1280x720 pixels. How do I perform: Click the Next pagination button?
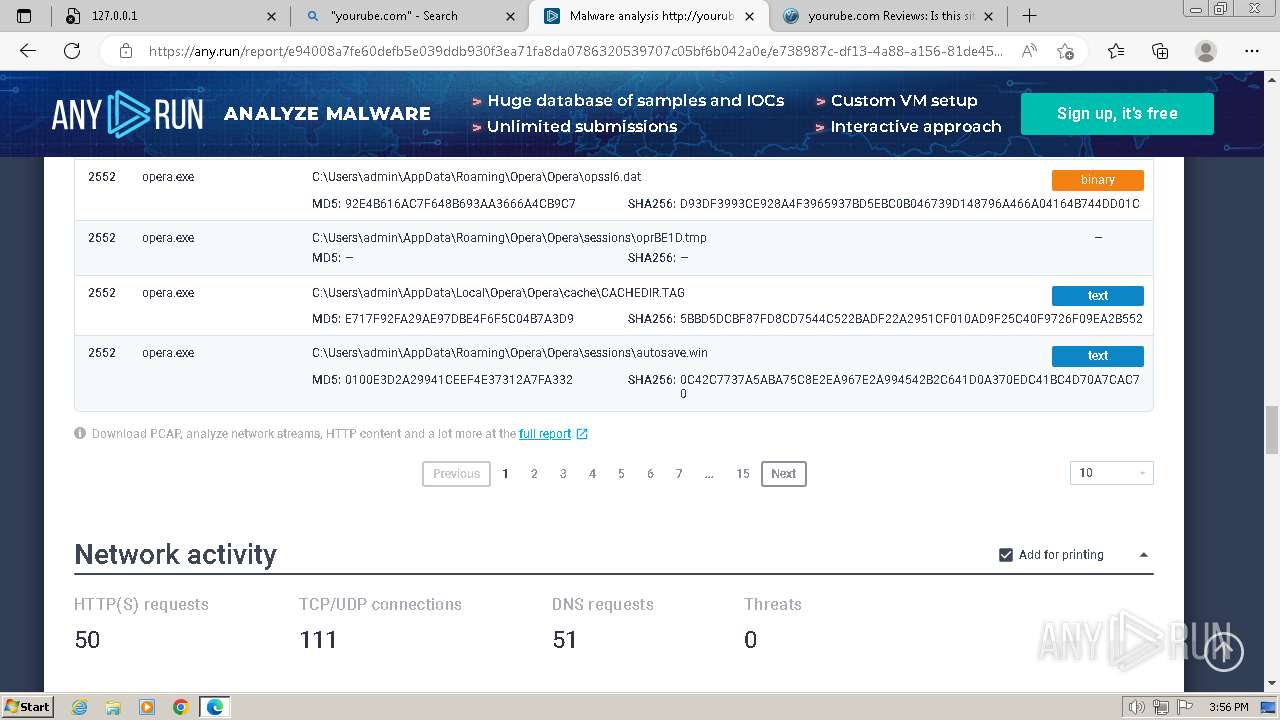(x=783, y=474)
